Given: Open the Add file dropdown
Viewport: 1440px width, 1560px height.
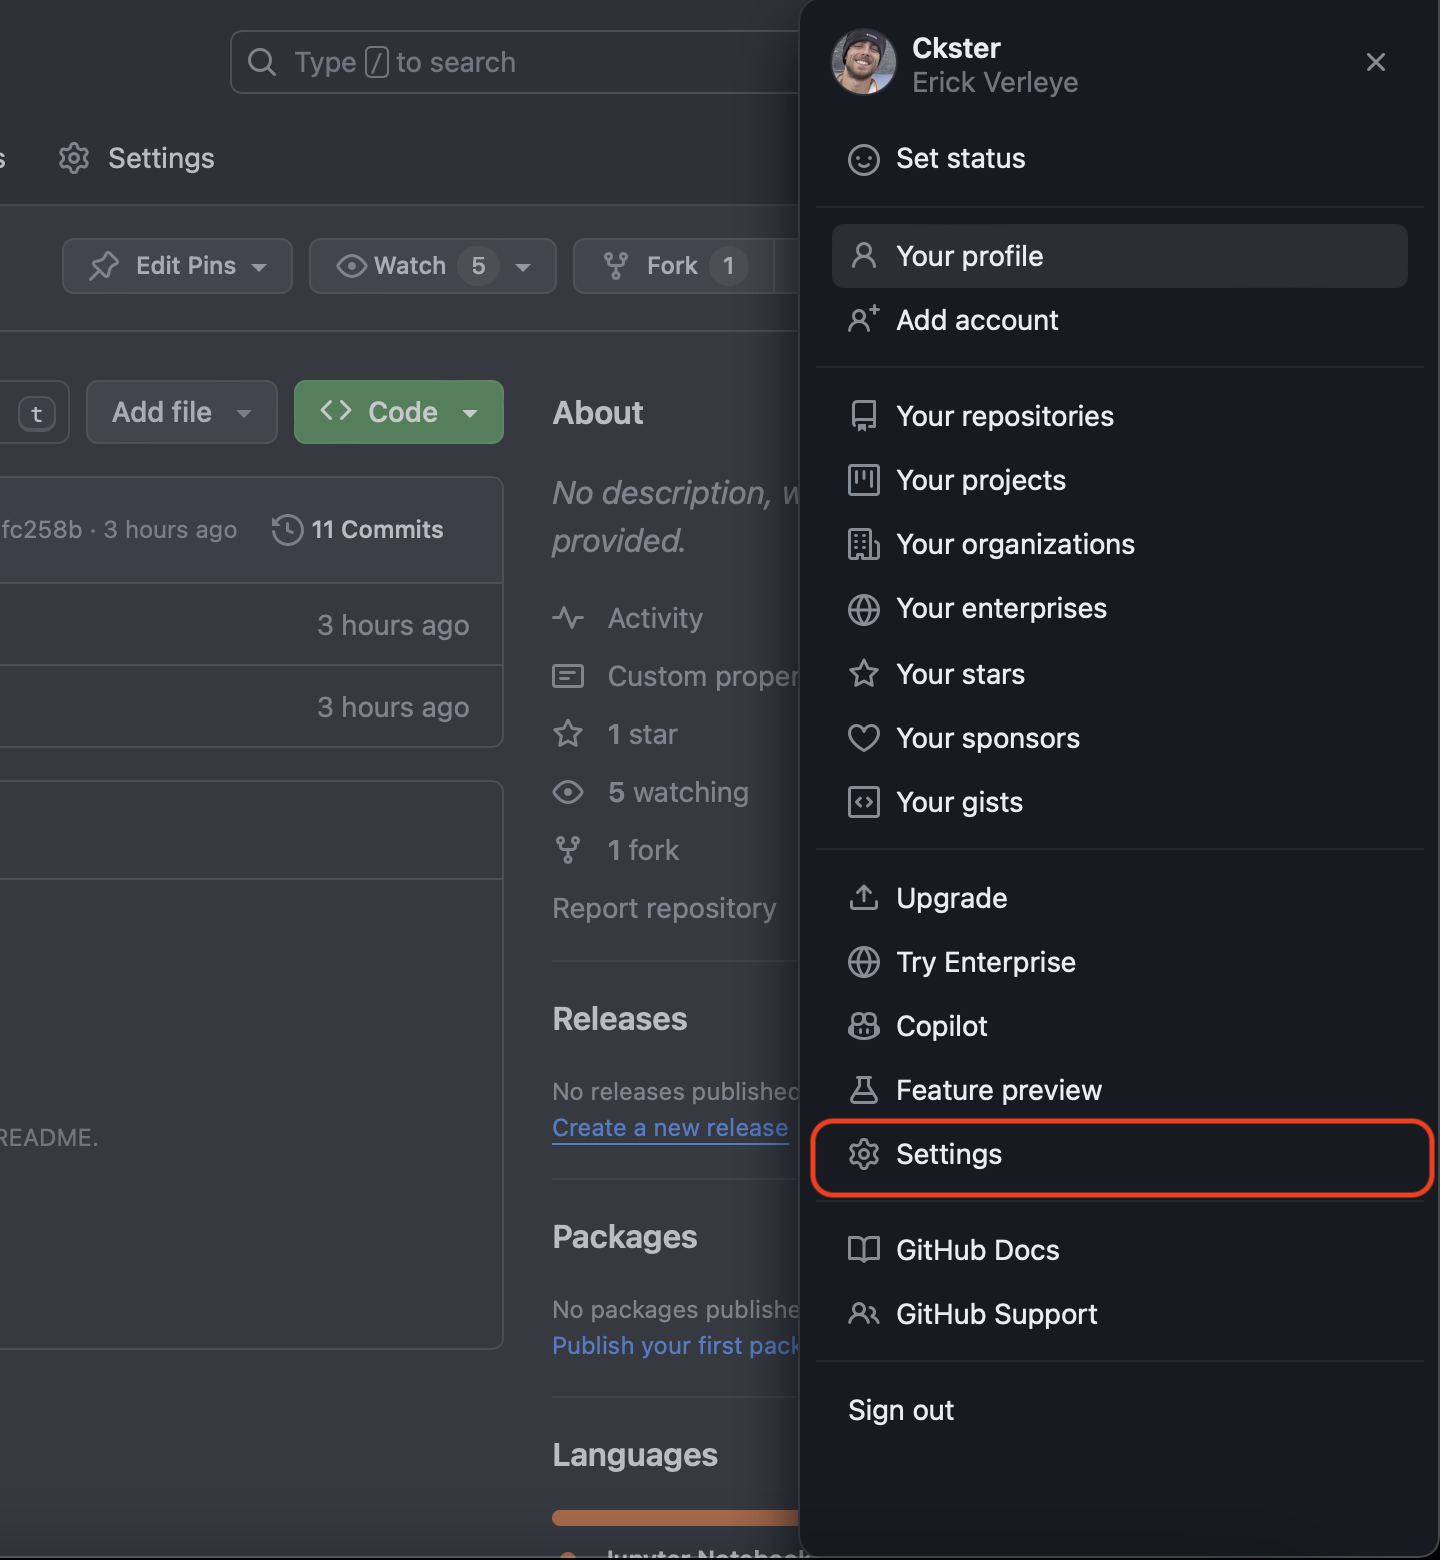Looking at the screenshot, I should pyautogui.click(x=181, y=412).
